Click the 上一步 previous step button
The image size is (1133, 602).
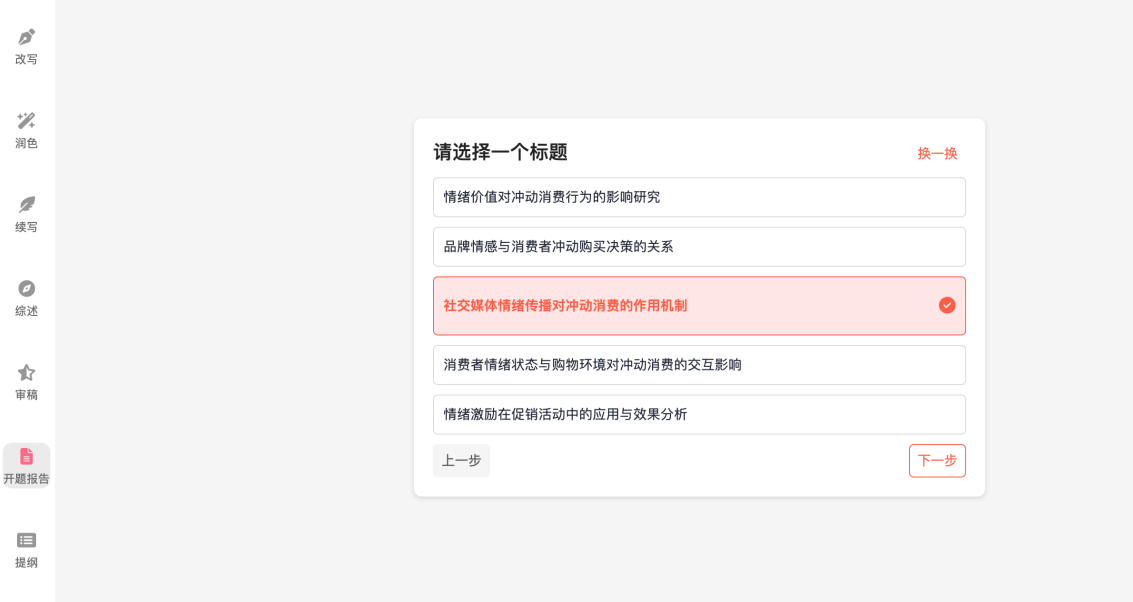(x=462, y=461)
